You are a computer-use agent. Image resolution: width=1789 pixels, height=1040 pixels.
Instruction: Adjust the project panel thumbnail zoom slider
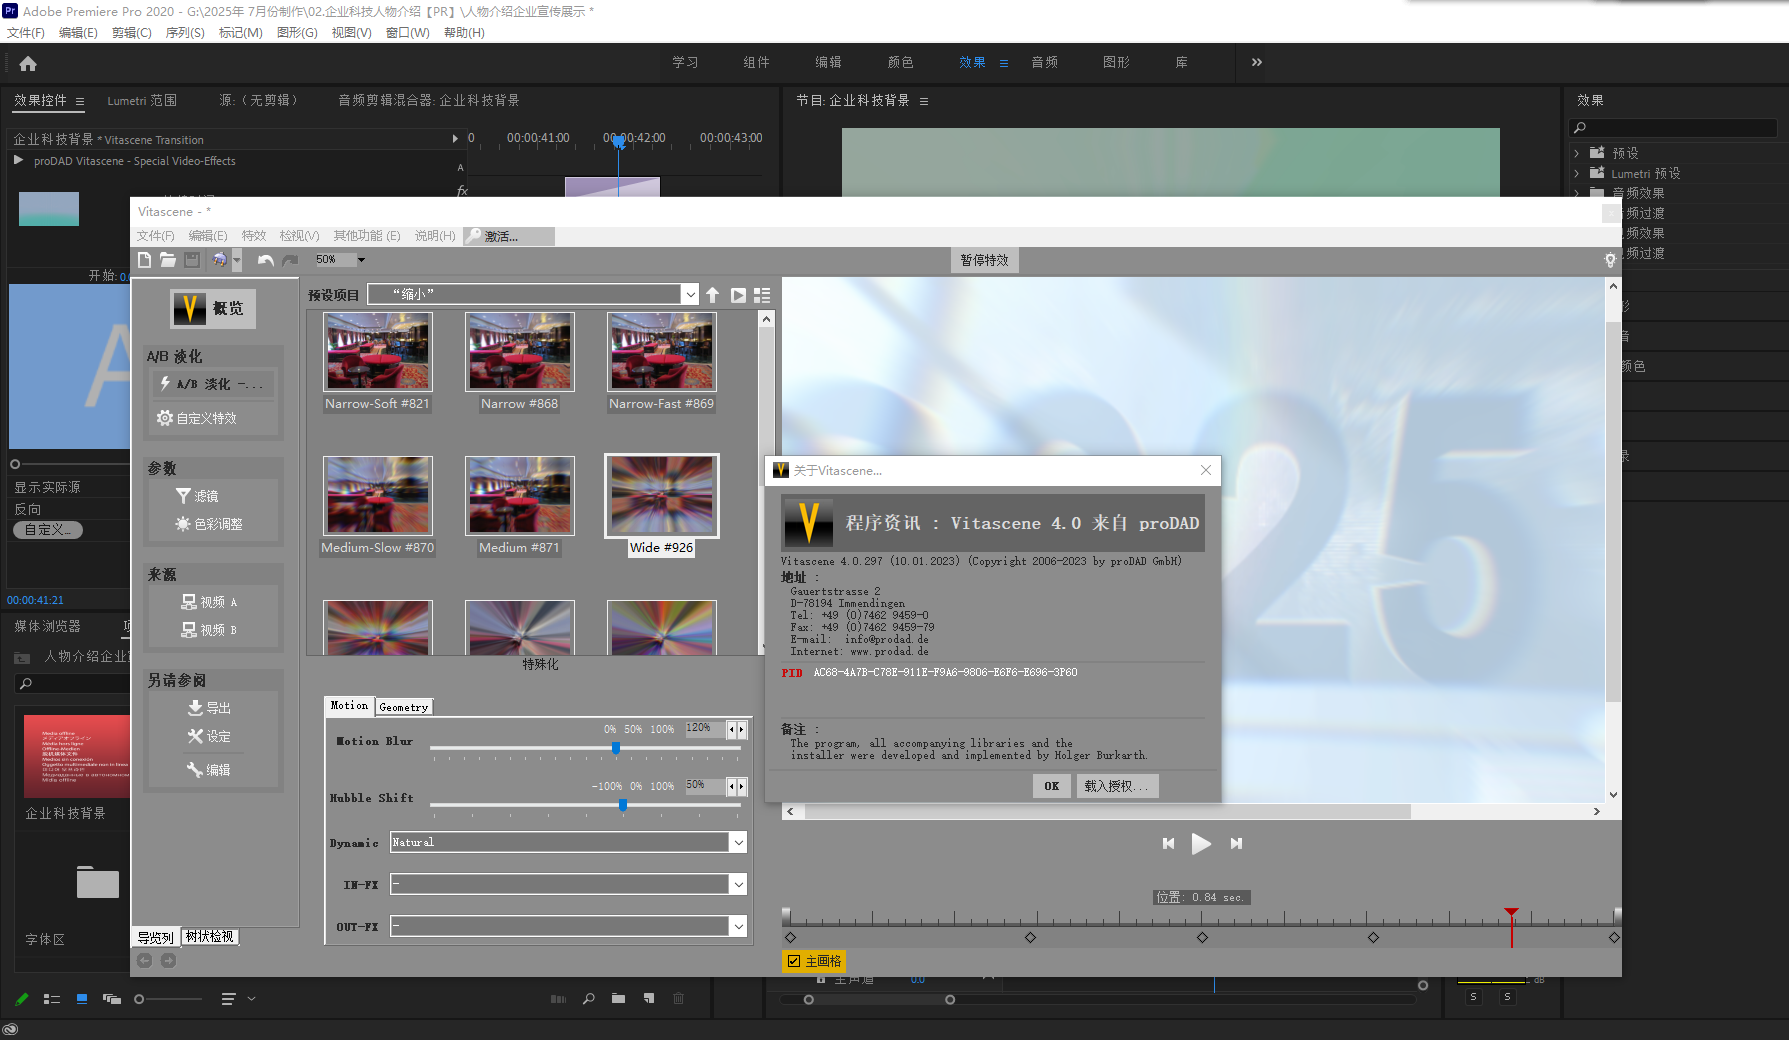coord(139,998)
